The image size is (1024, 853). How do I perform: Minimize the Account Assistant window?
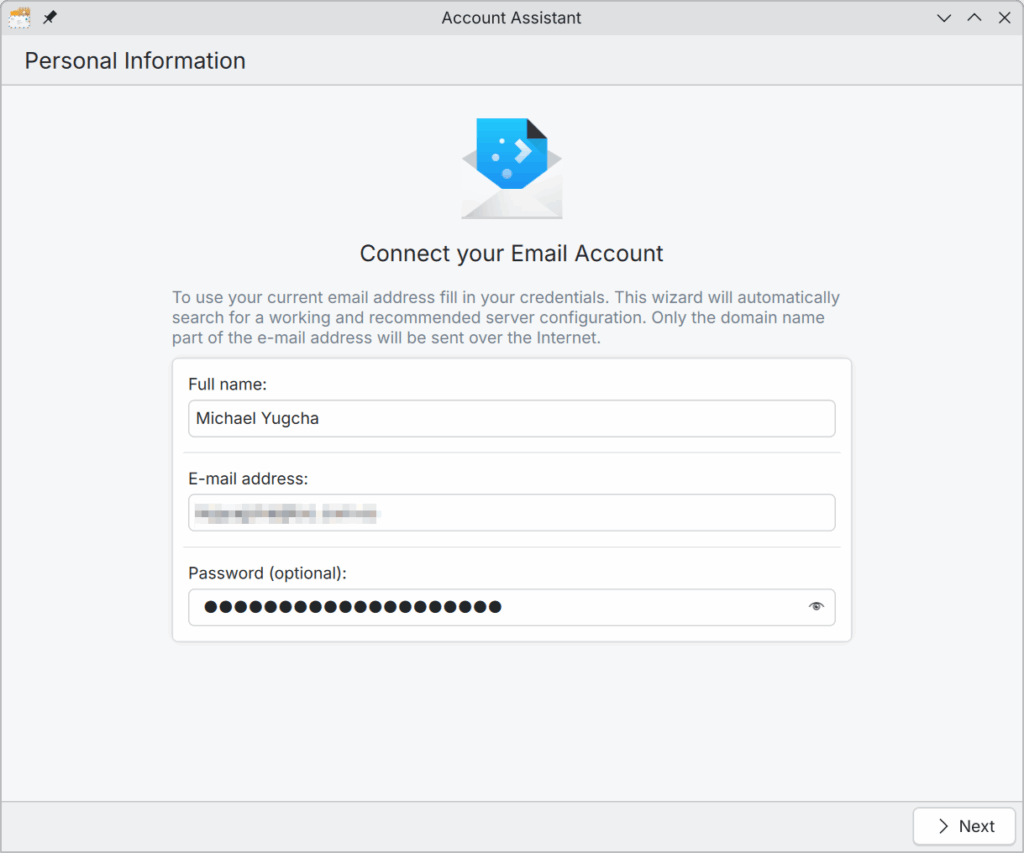pyautogui.click(x=943, y=18)
